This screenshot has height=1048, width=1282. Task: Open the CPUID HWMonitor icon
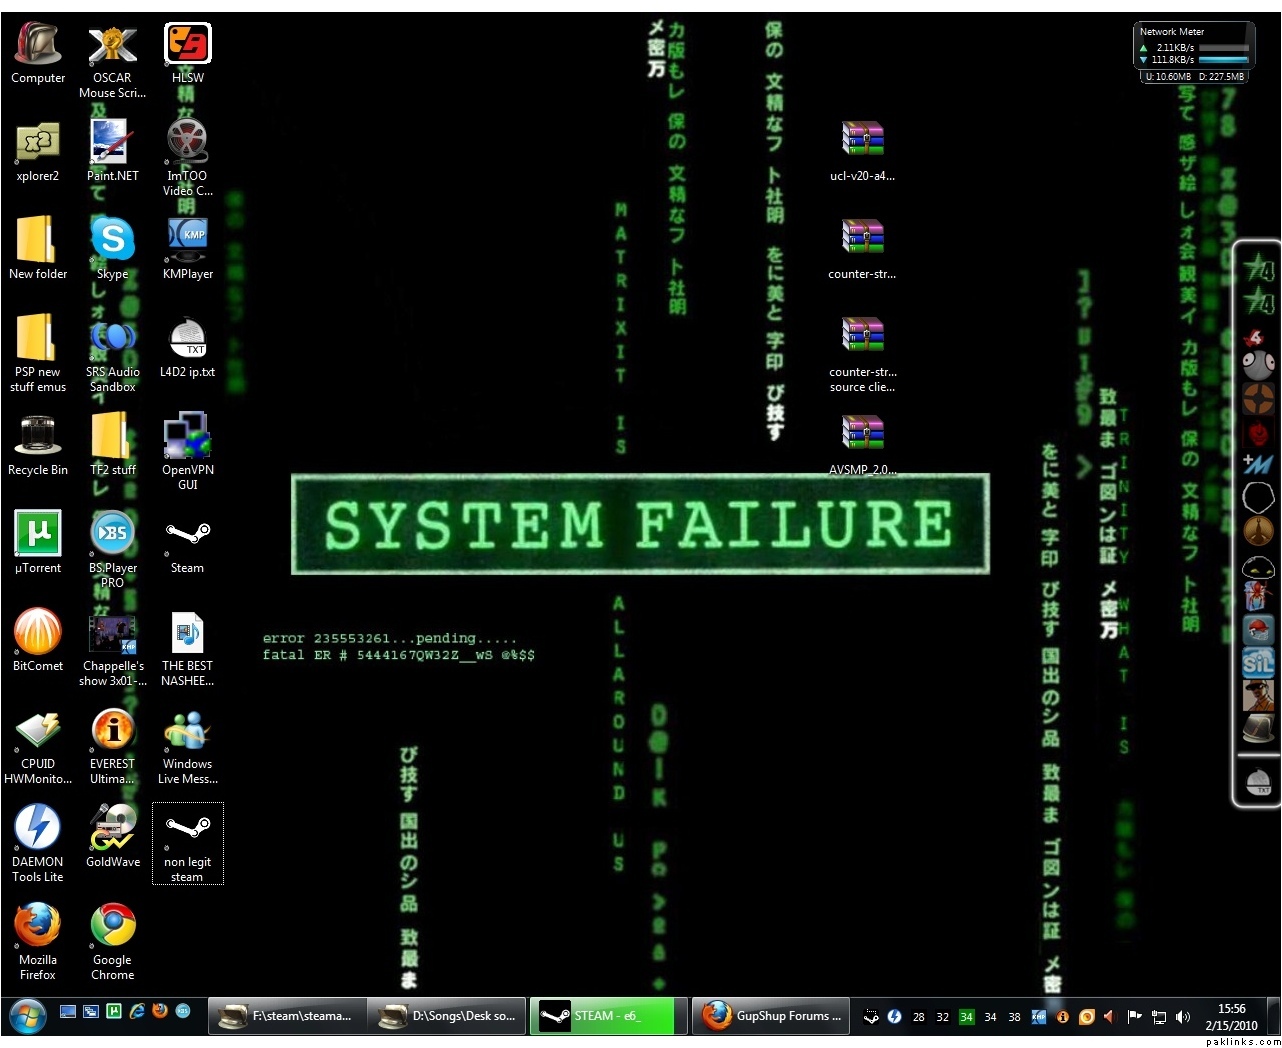coord(38,730)
